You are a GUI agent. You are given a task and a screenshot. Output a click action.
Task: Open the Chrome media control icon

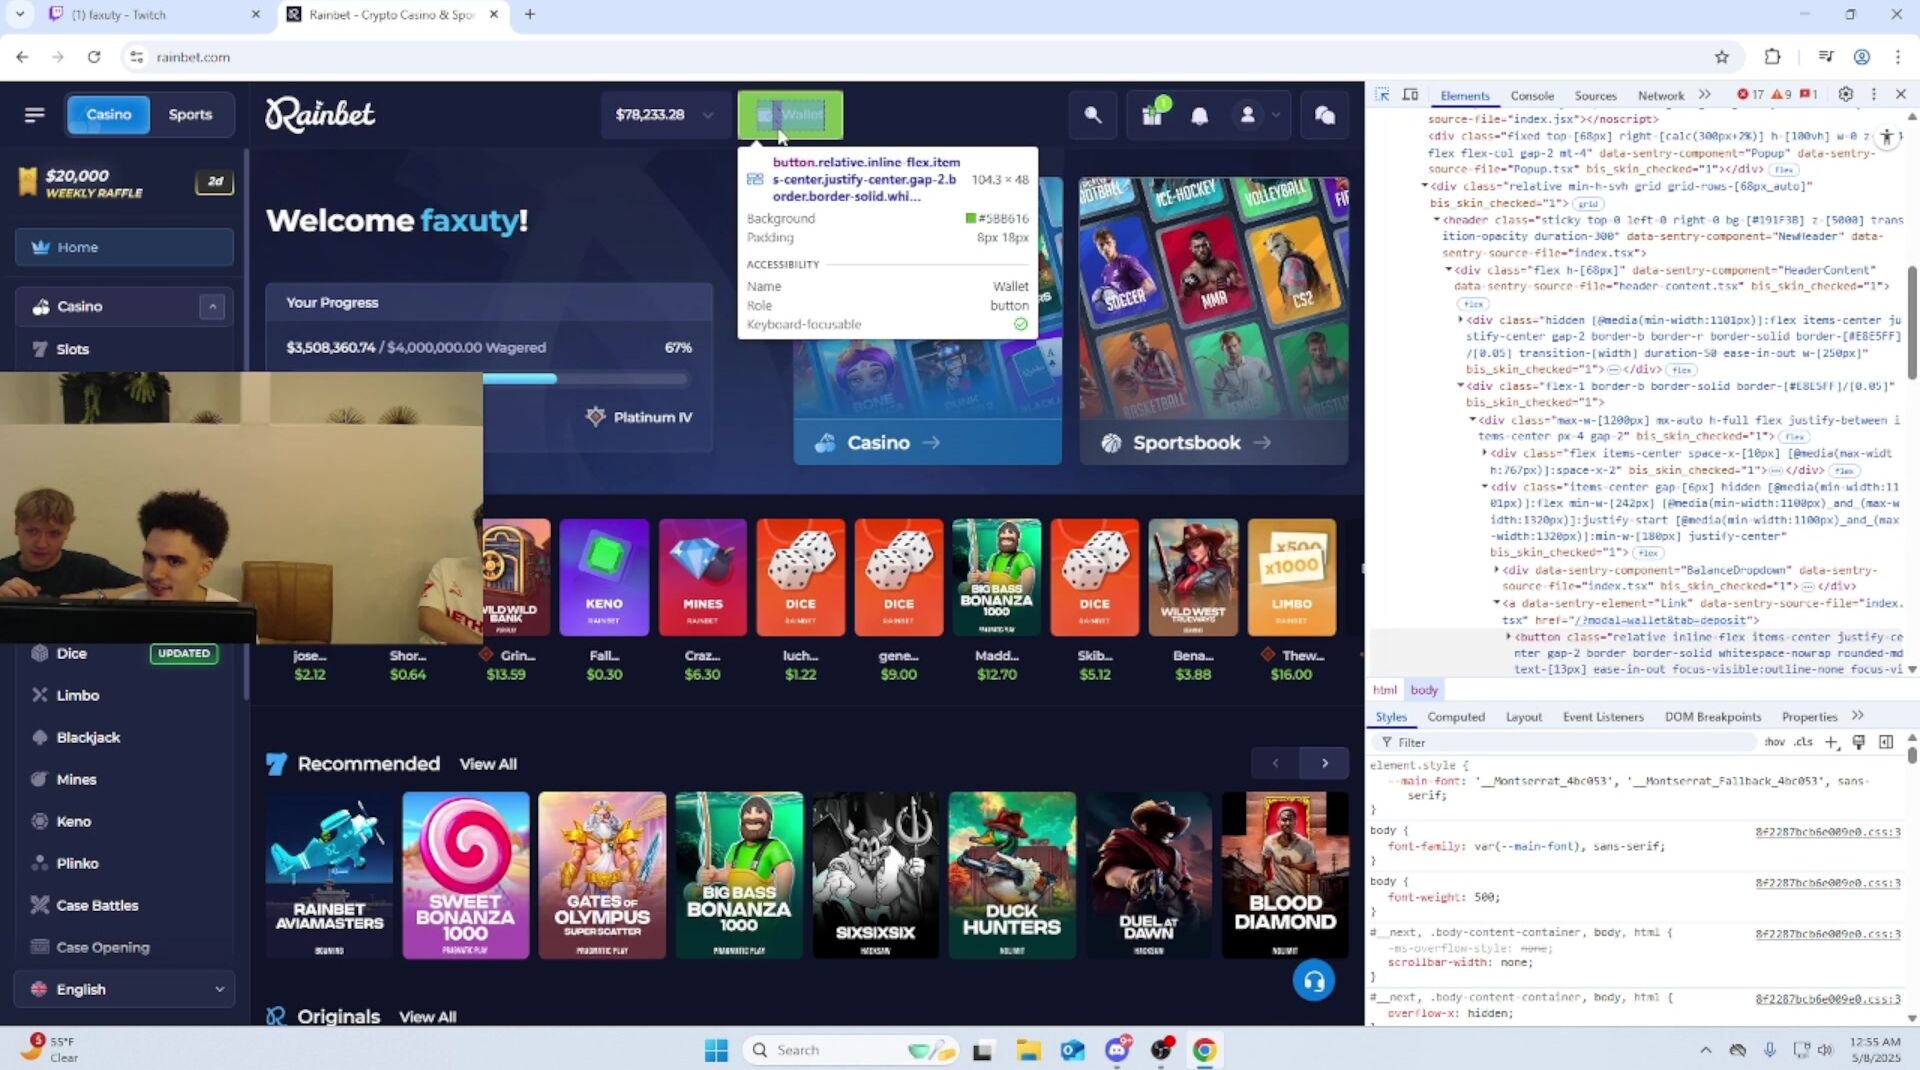coord(1825,57)
